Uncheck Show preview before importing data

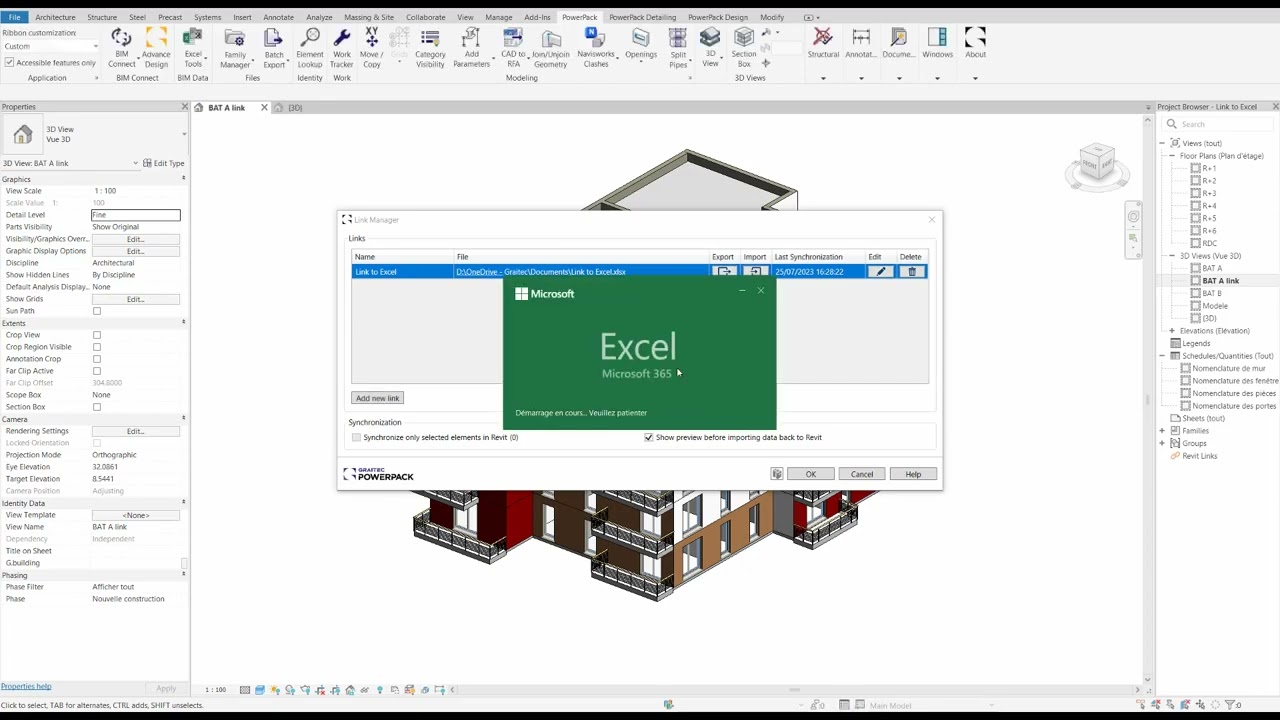point(649,437)
